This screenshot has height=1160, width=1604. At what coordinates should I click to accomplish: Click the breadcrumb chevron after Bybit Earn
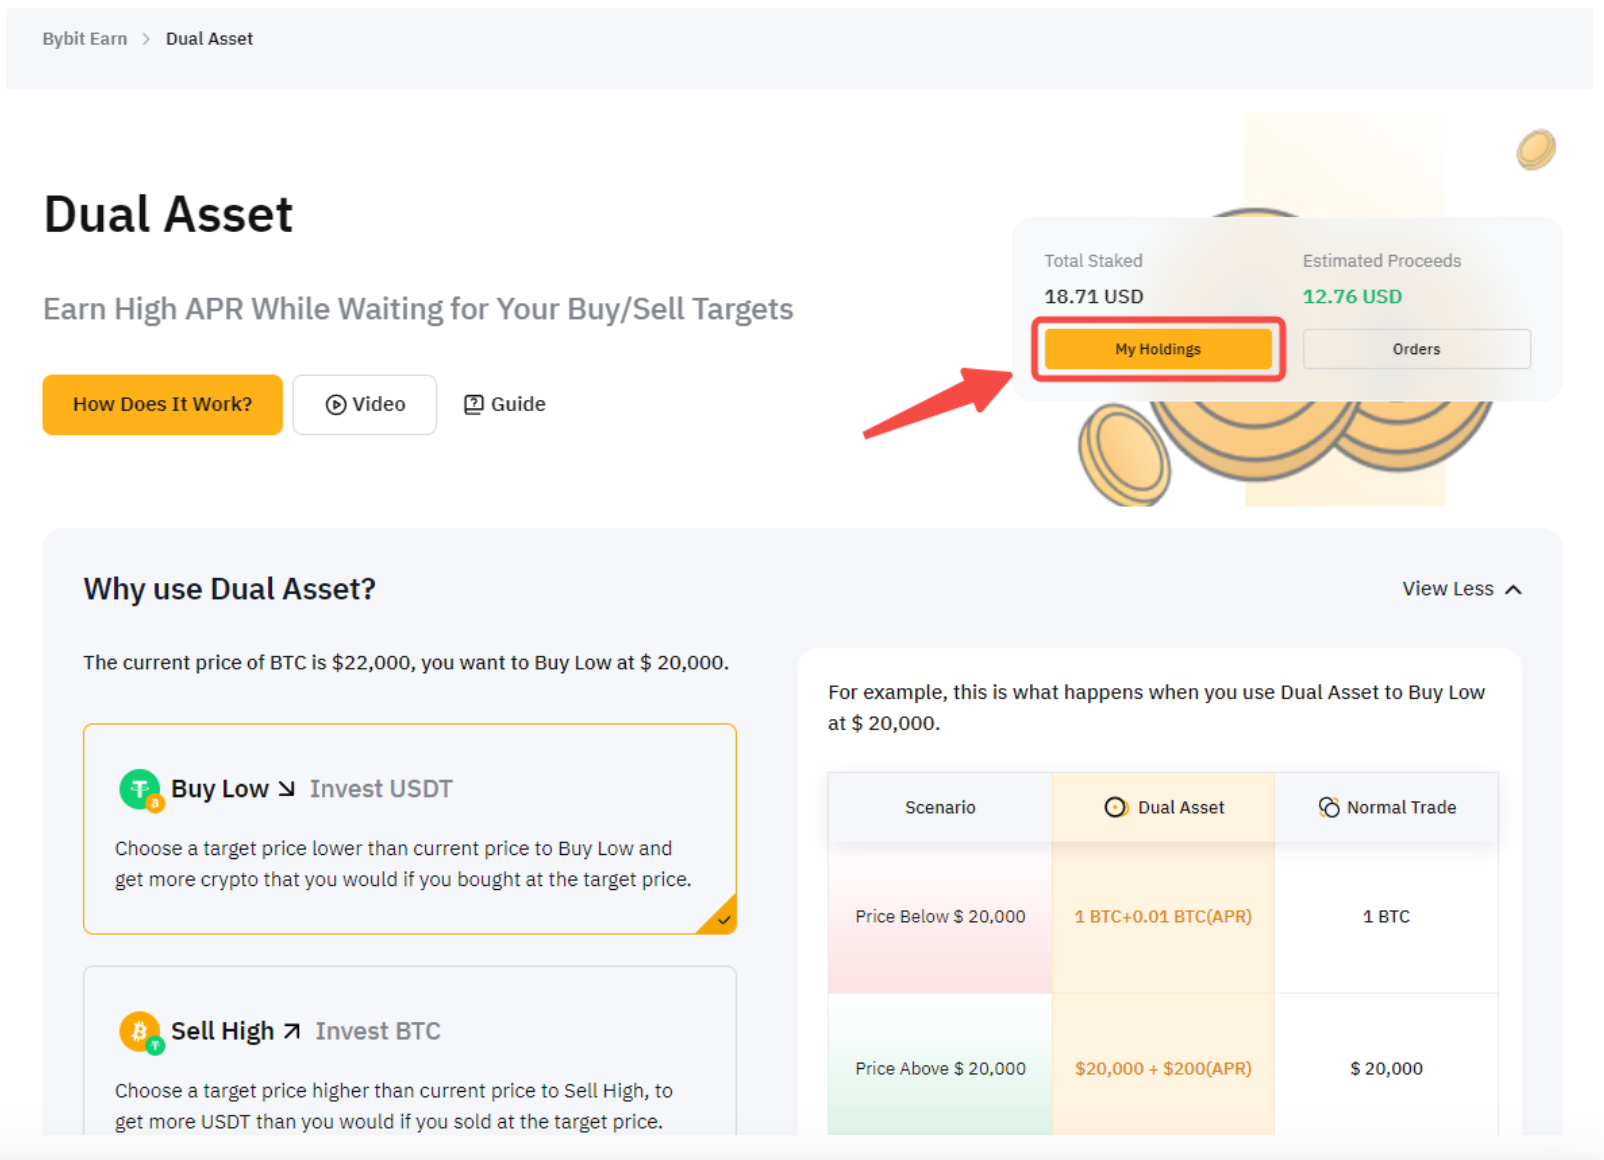point(146,39)
